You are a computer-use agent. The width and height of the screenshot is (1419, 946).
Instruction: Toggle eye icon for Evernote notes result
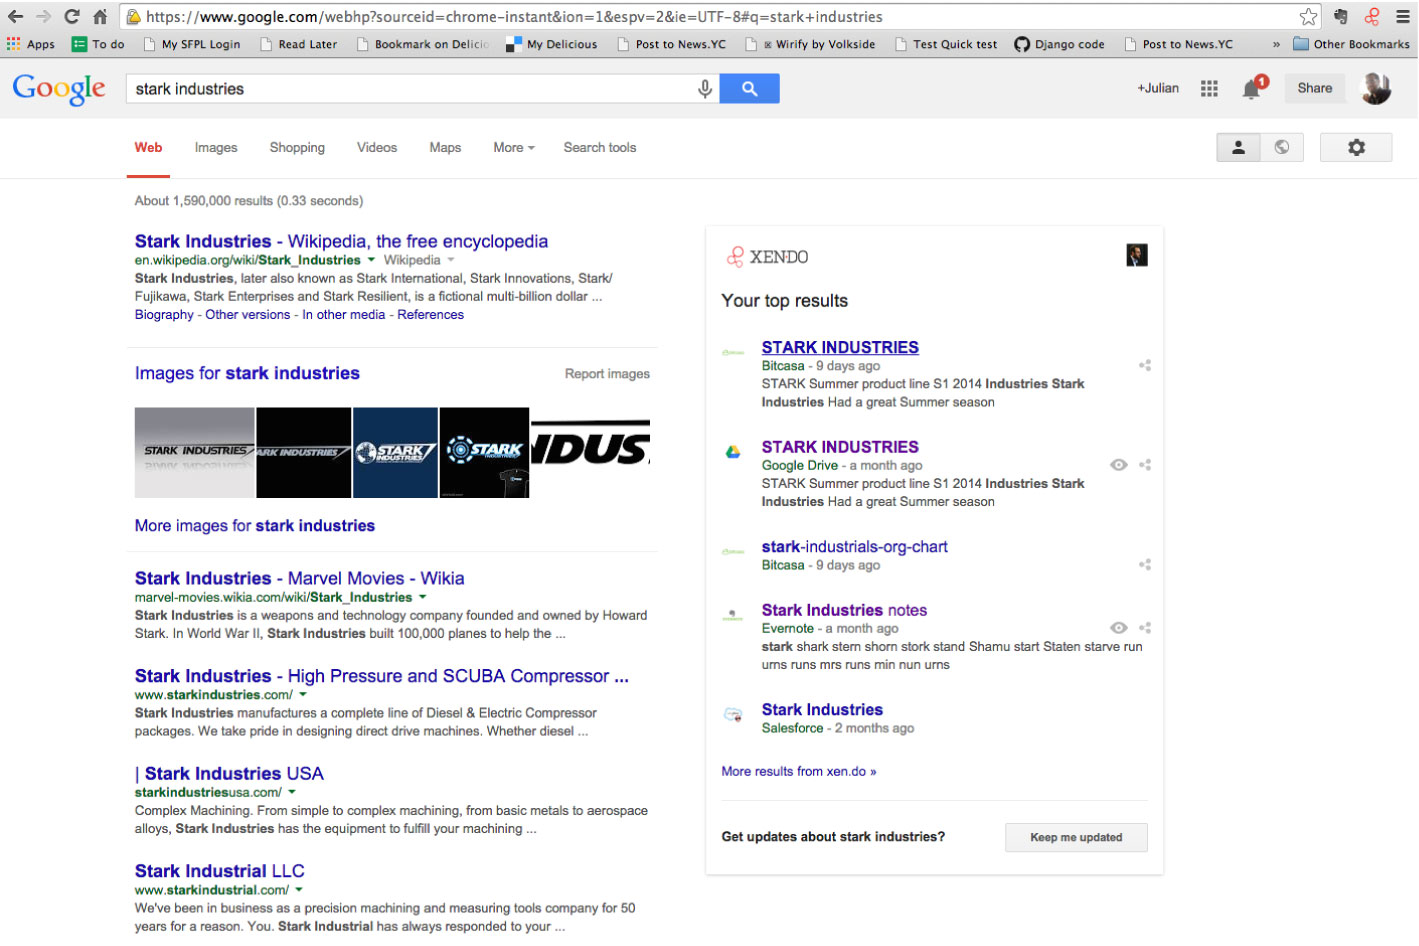(x=1119, y=628)
